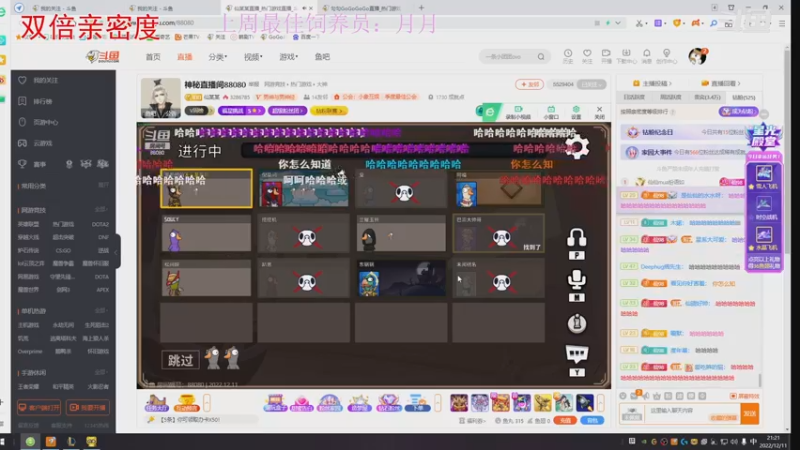Expand 主播投稿 in chat panel header
This screenshot has width=800, height=450.
click(x=652, y=83)
